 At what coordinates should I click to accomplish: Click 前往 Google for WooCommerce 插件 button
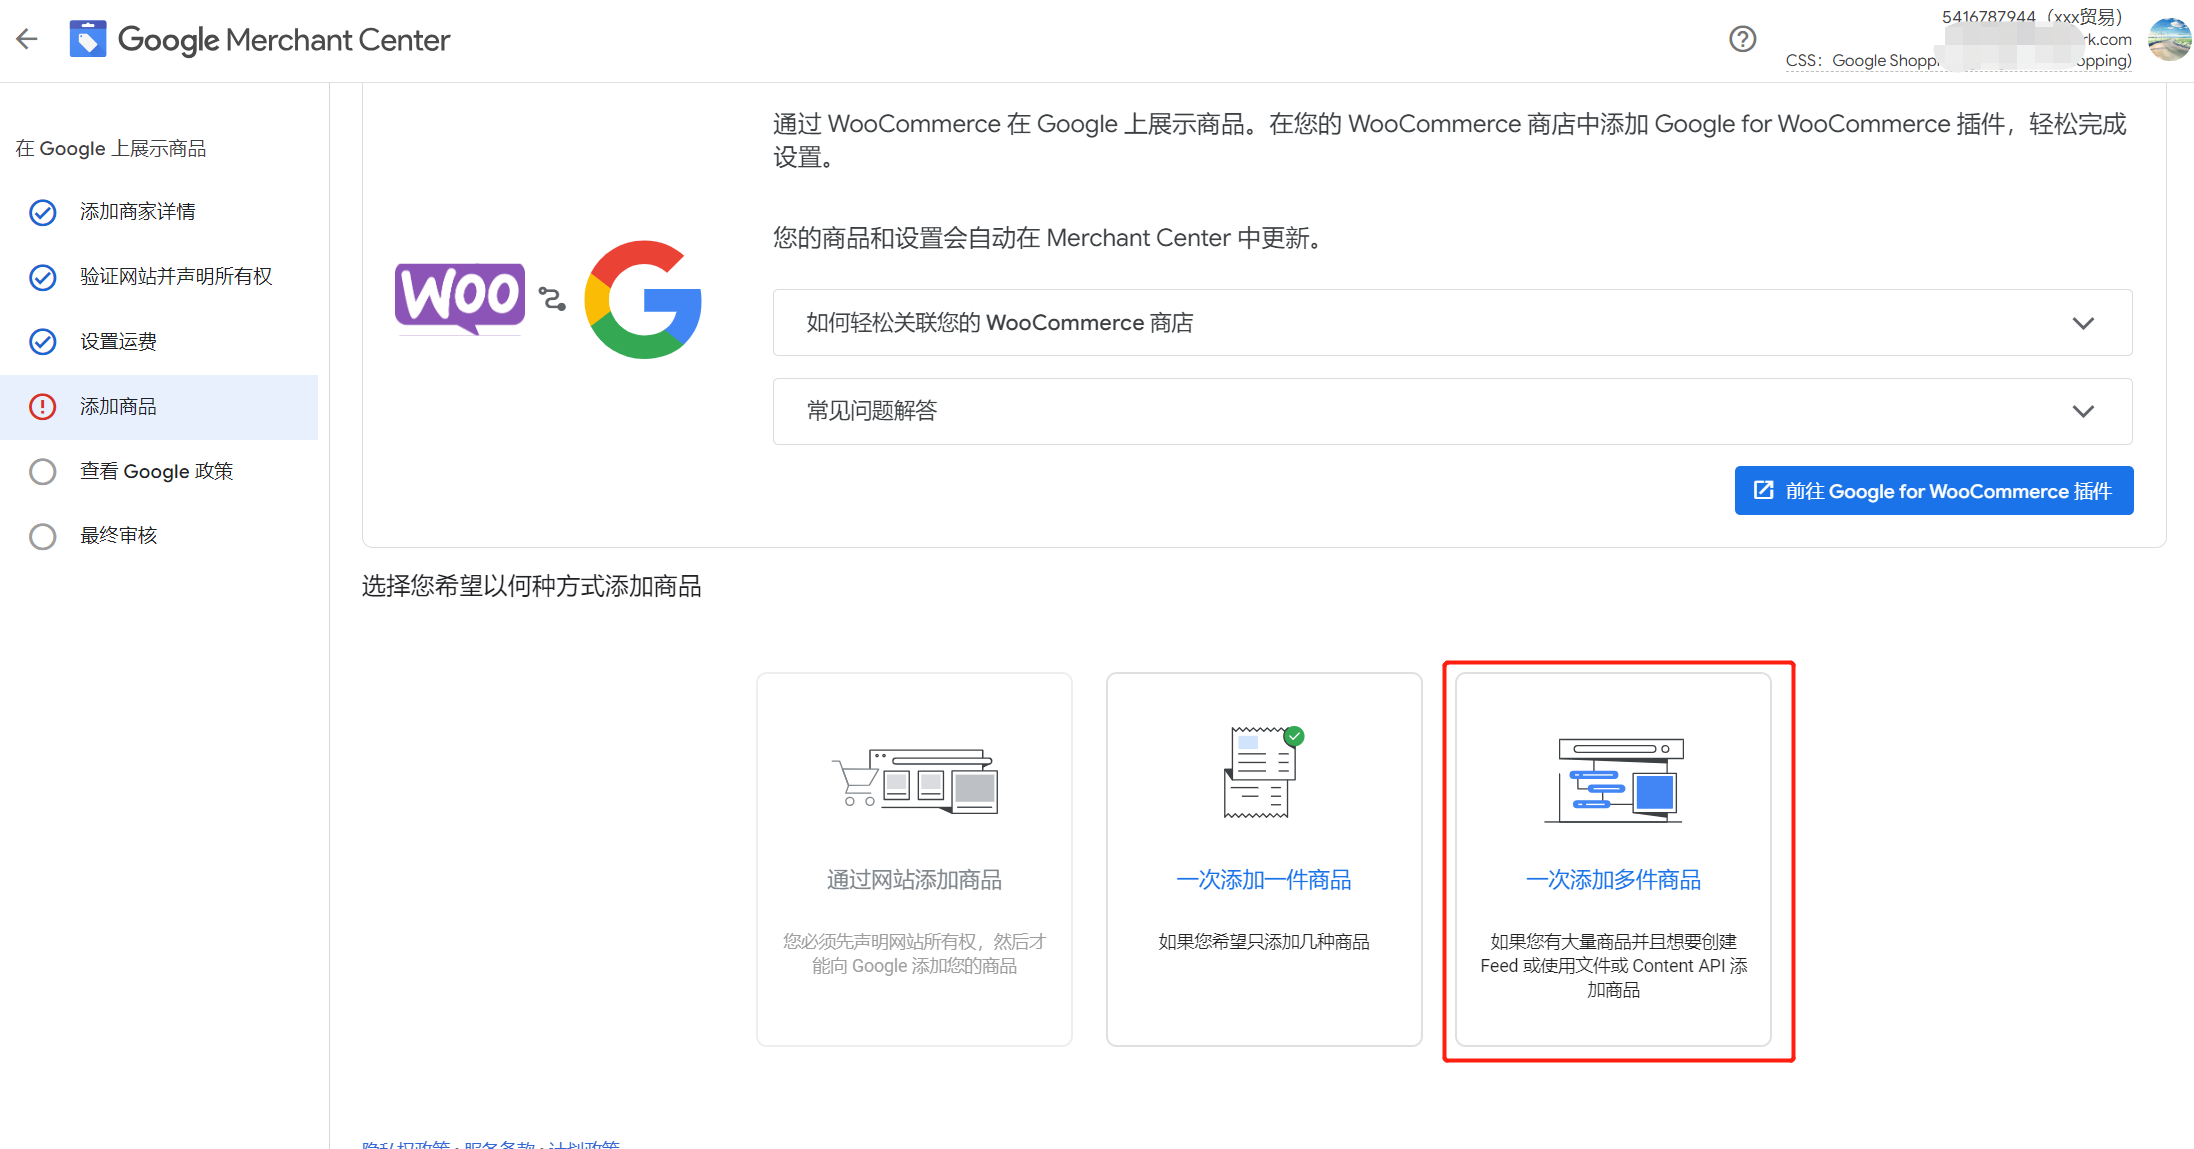[x=1934, y=491]
